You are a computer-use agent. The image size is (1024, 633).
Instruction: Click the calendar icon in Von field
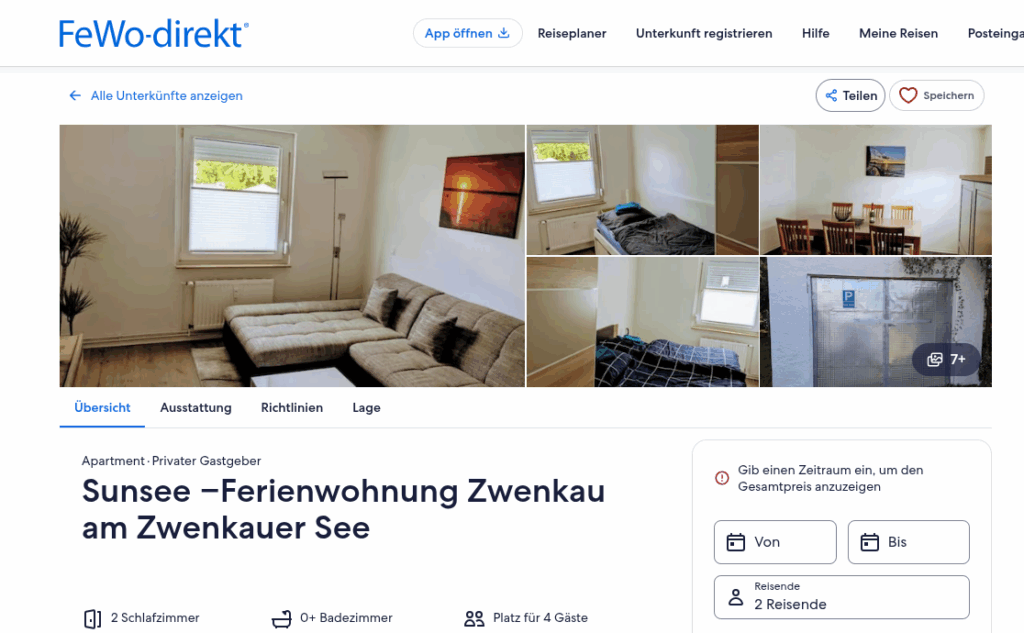(735, 542)
